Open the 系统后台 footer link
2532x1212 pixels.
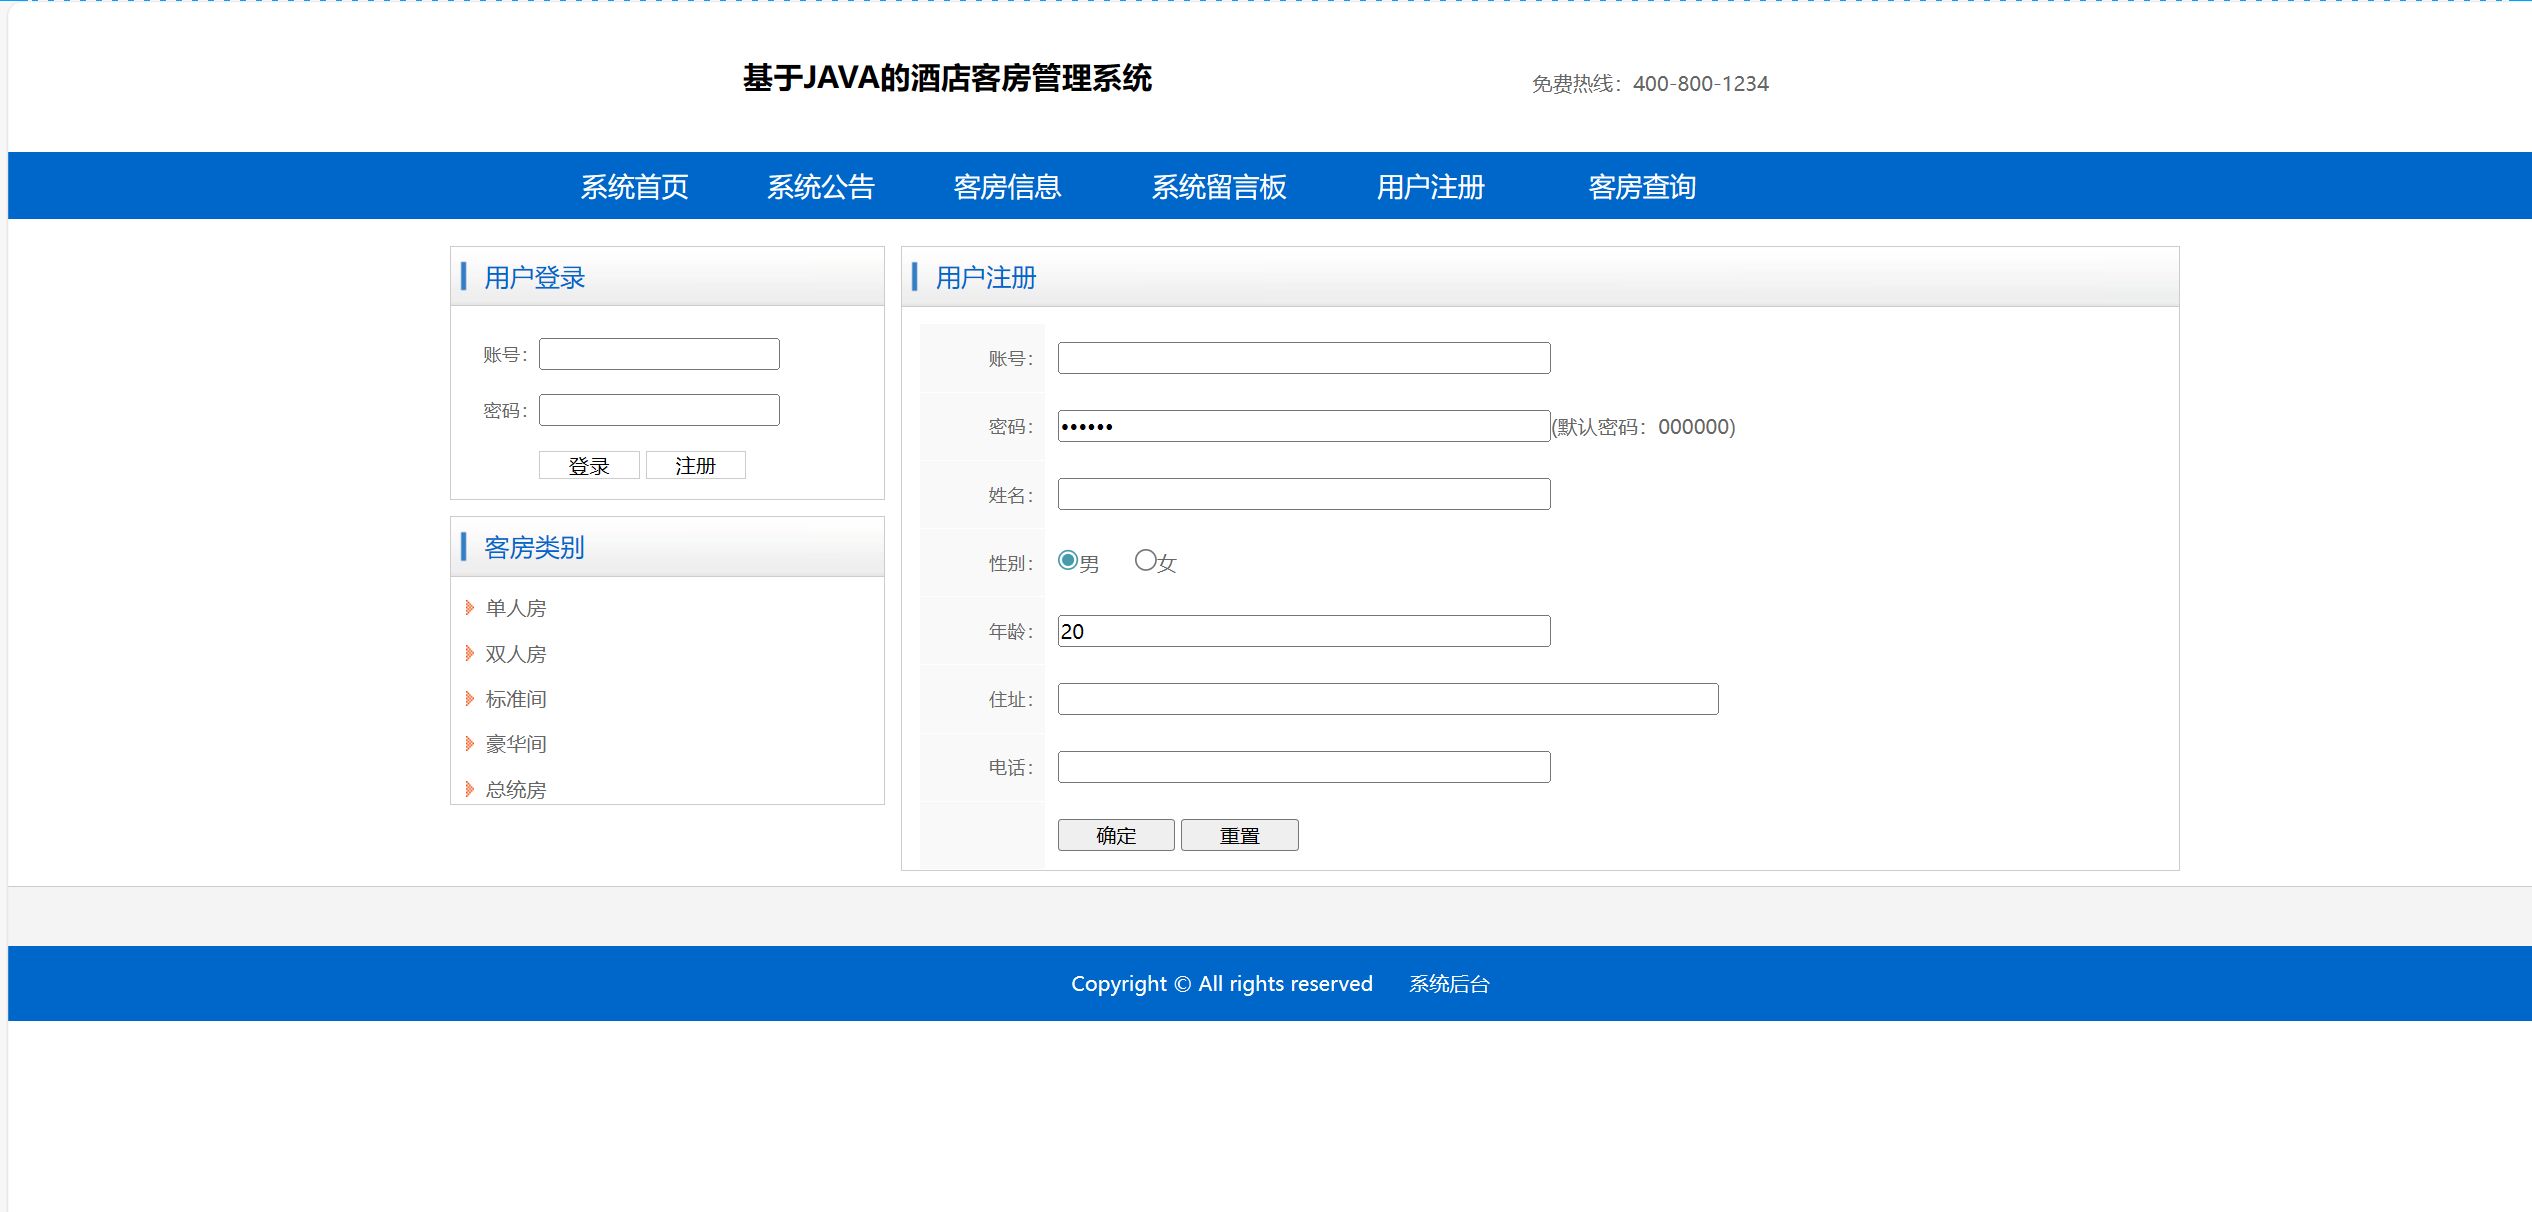(x=1449, y=984)
